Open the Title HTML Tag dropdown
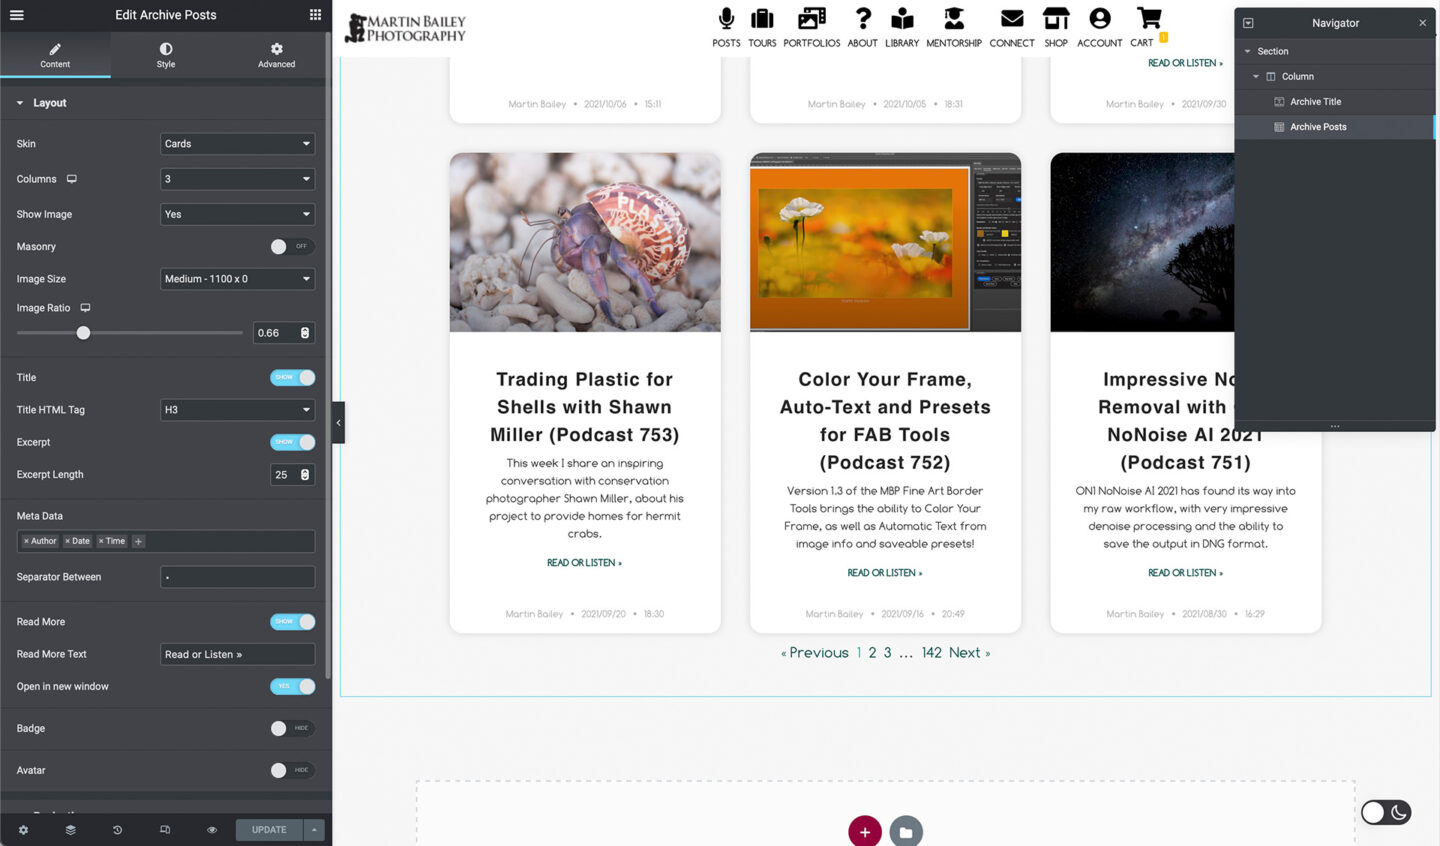Viewport: 1440px width, 846px height. 237,410
